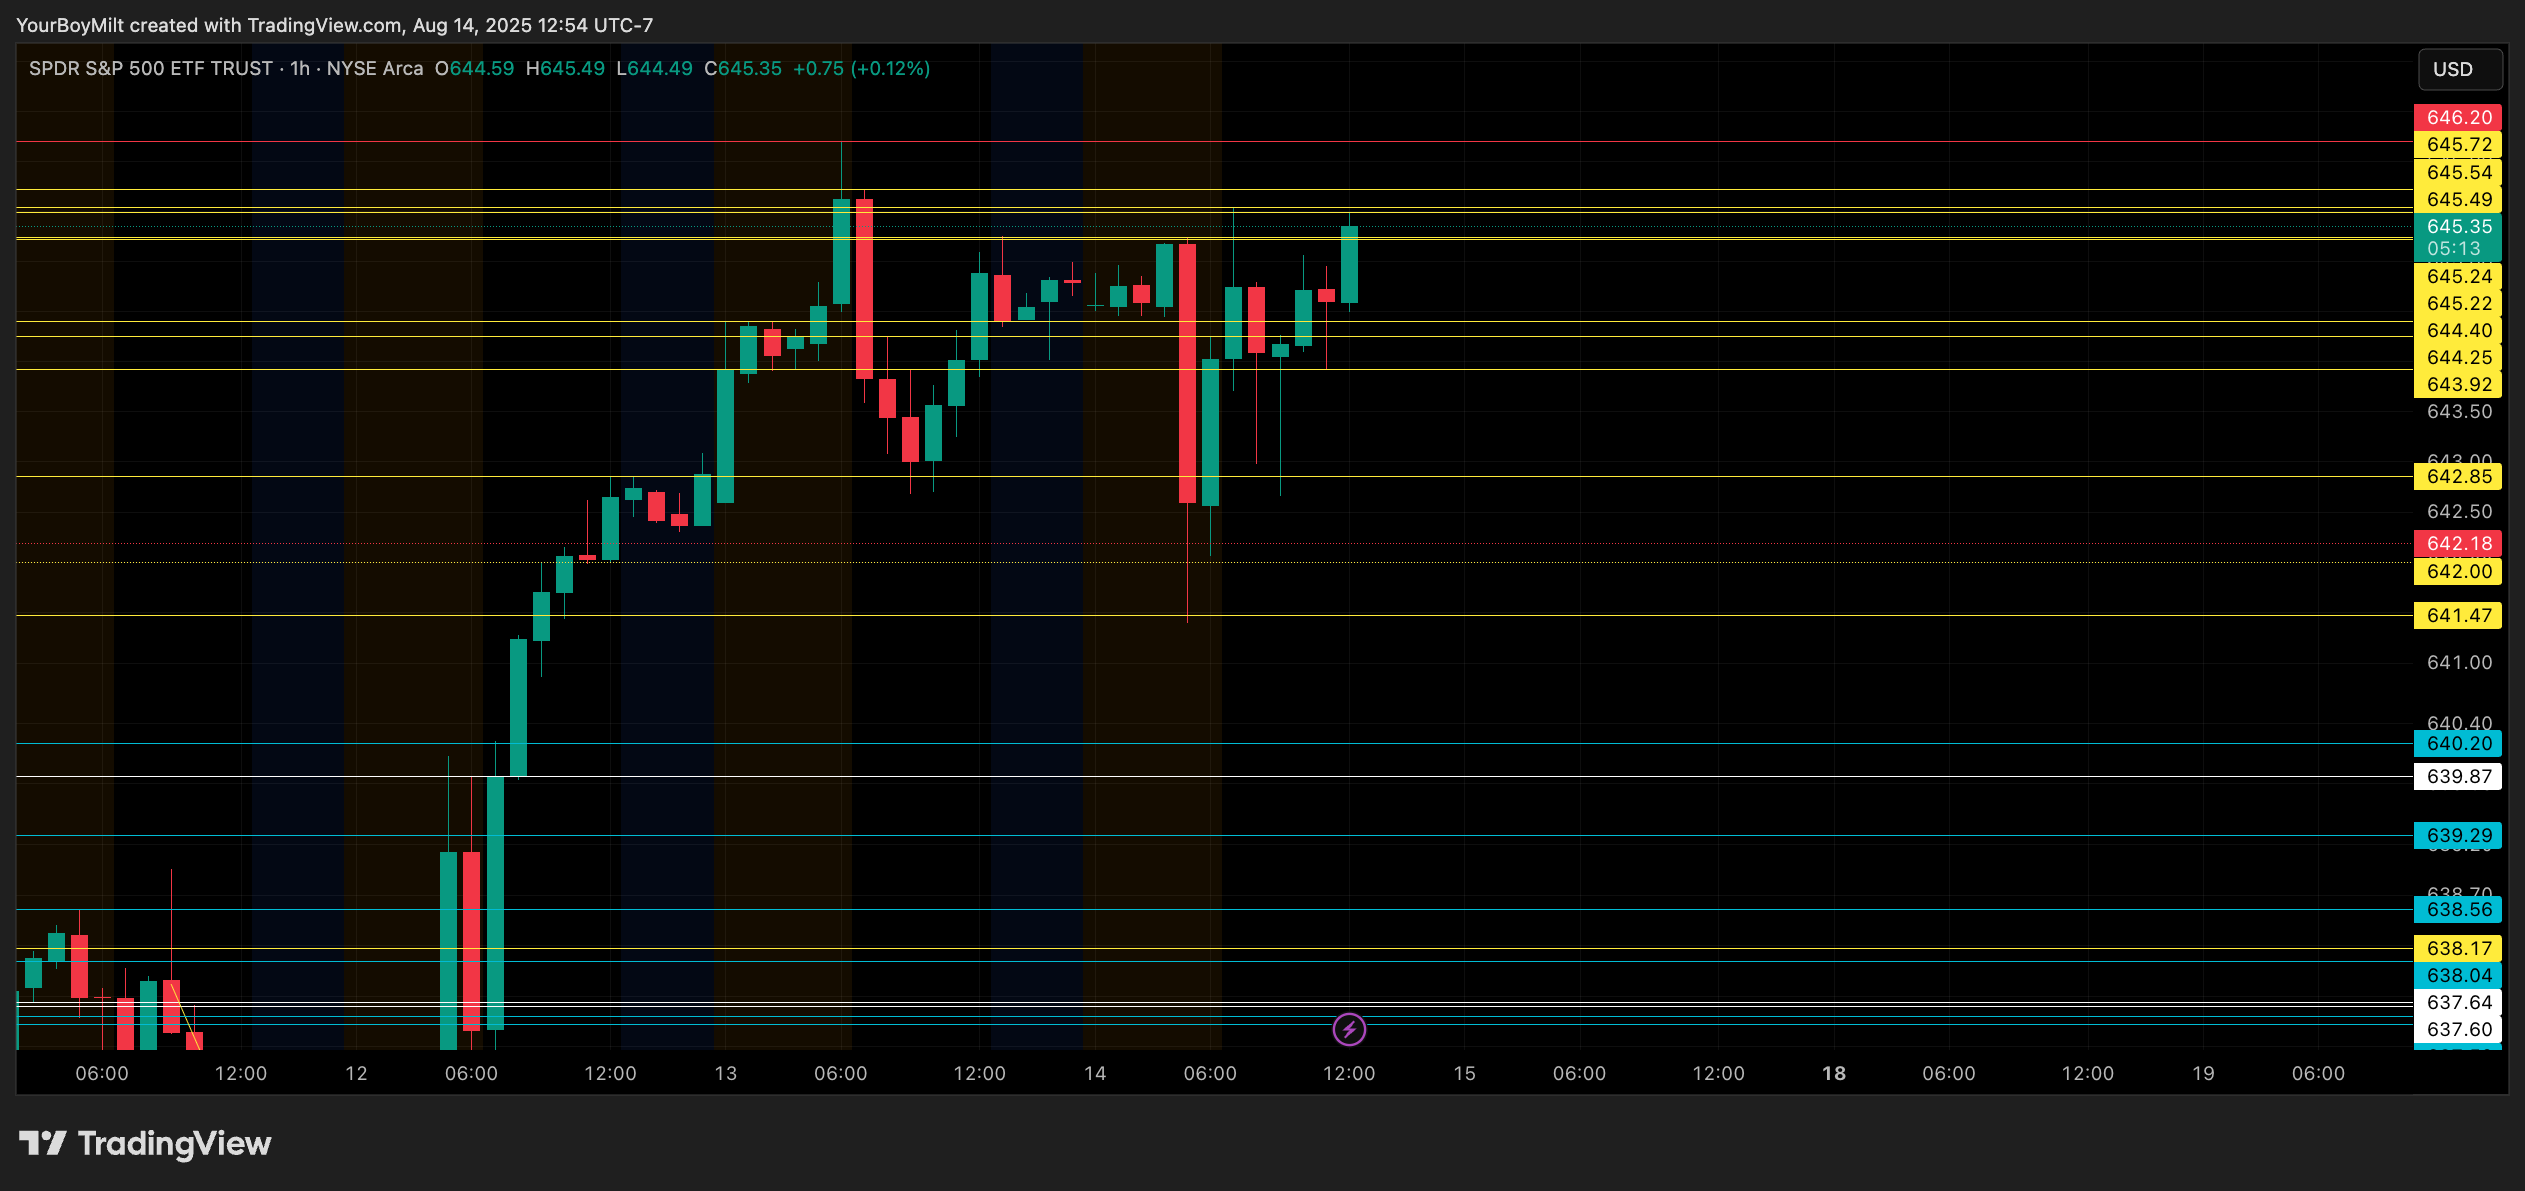
Task: Click the bold 18 date on time axis
Action: click(x=1833, y=1073)
